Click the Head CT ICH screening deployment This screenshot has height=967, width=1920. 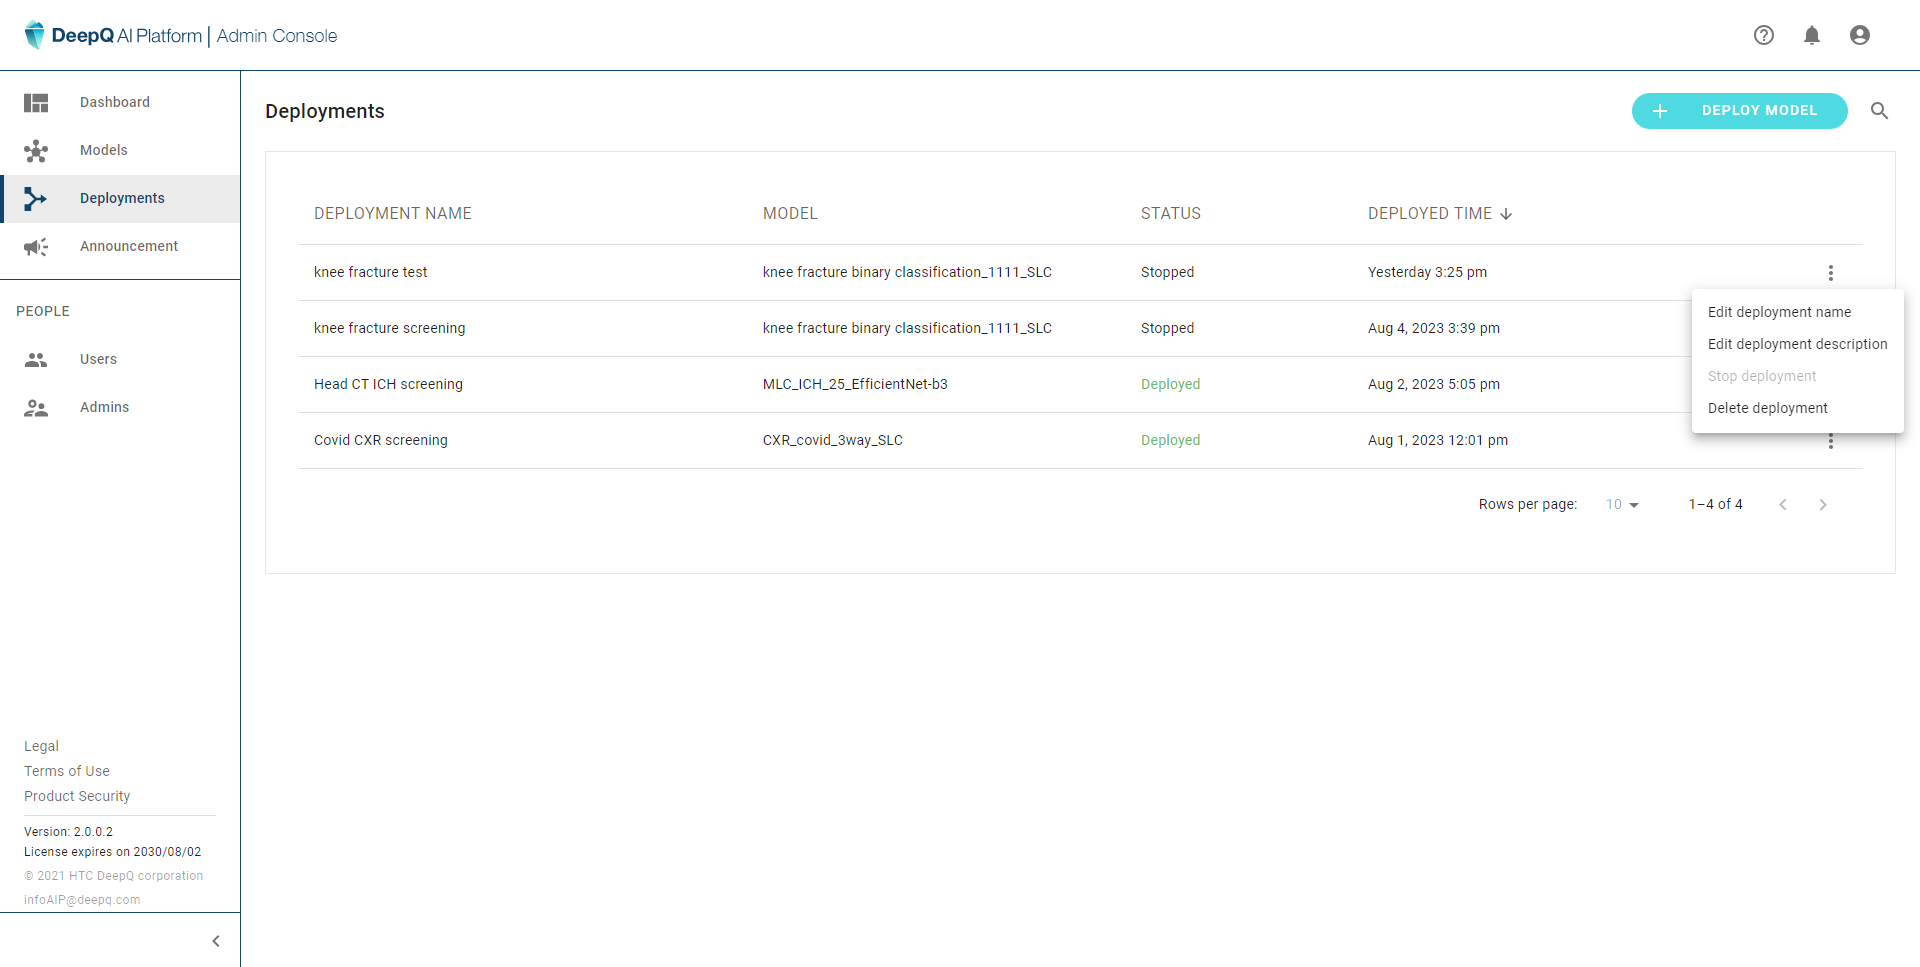click(388, 384)
